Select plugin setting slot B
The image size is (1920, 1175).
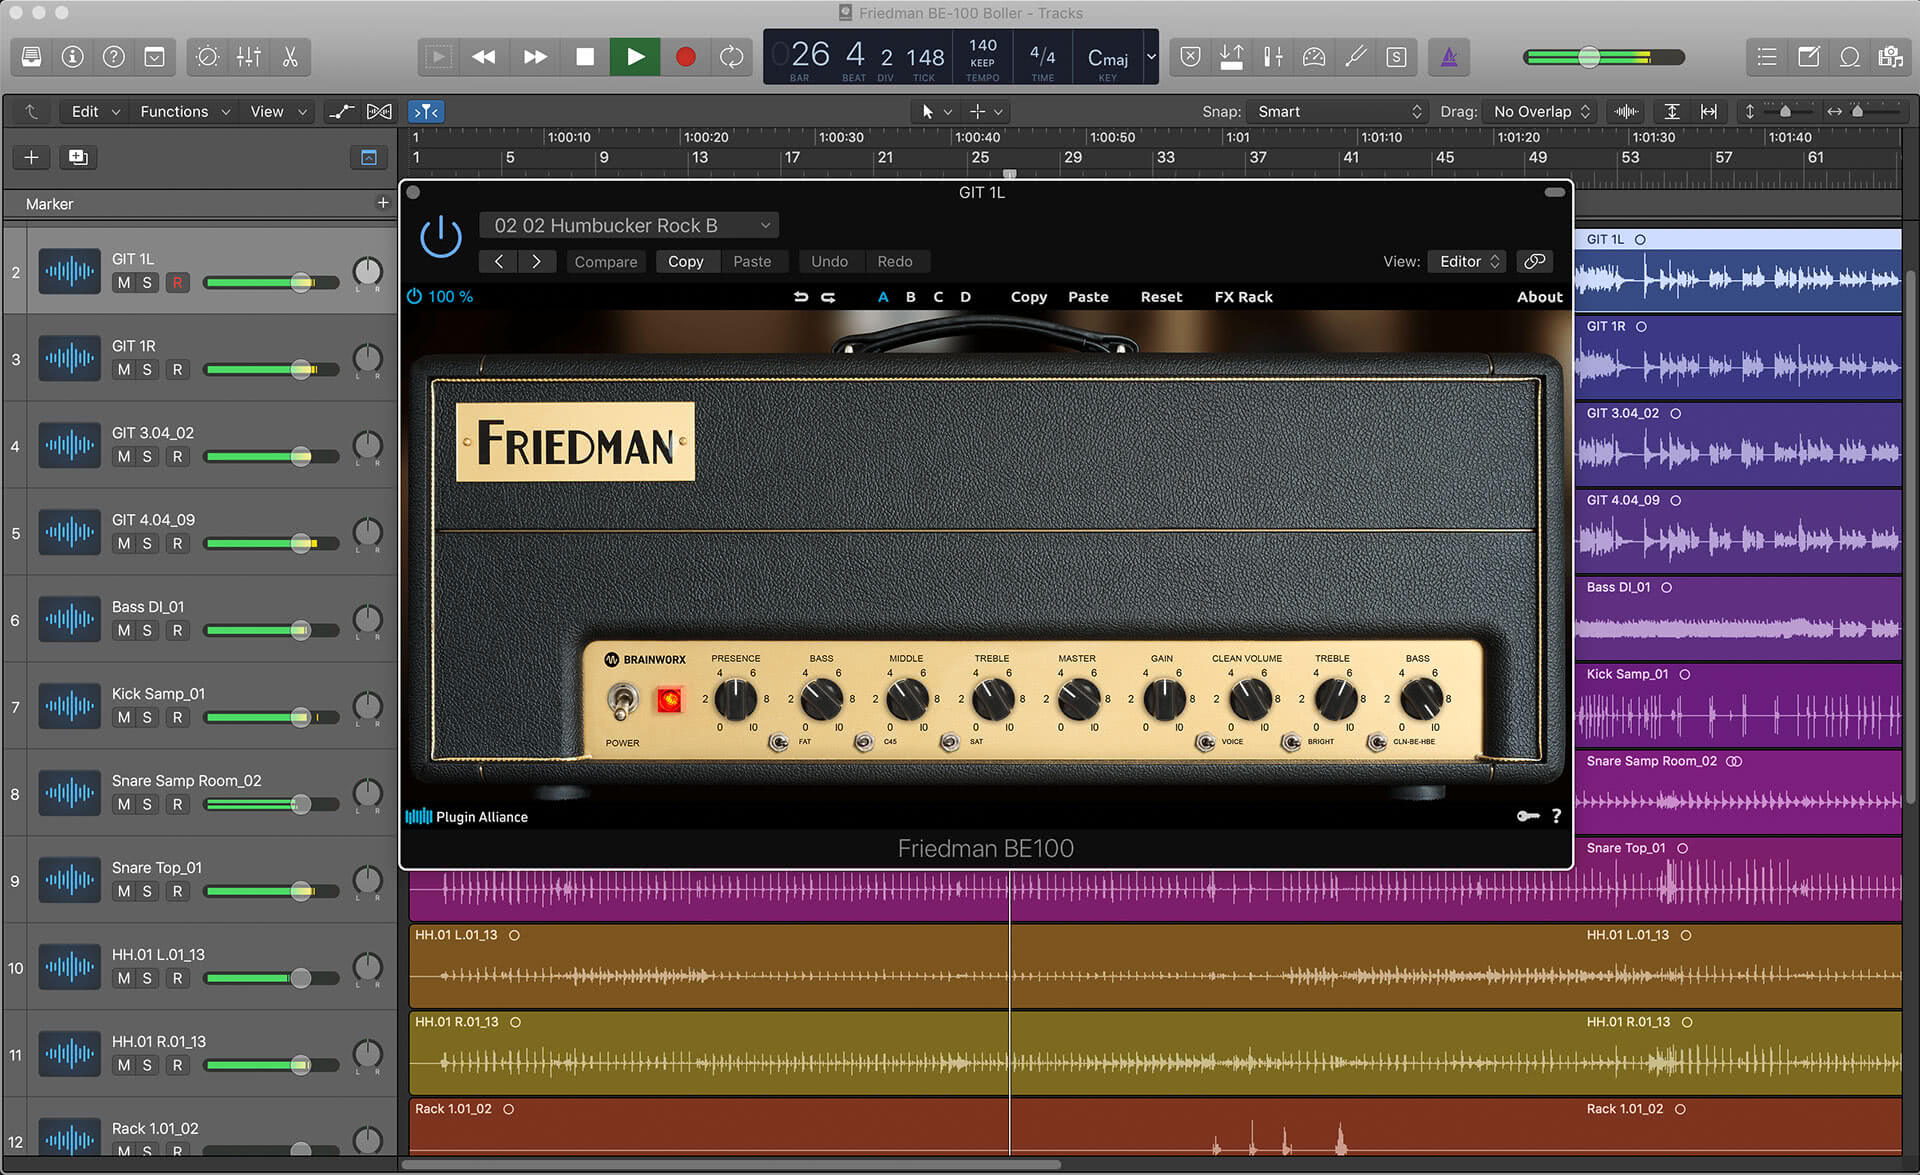click(x=910, y=297)
